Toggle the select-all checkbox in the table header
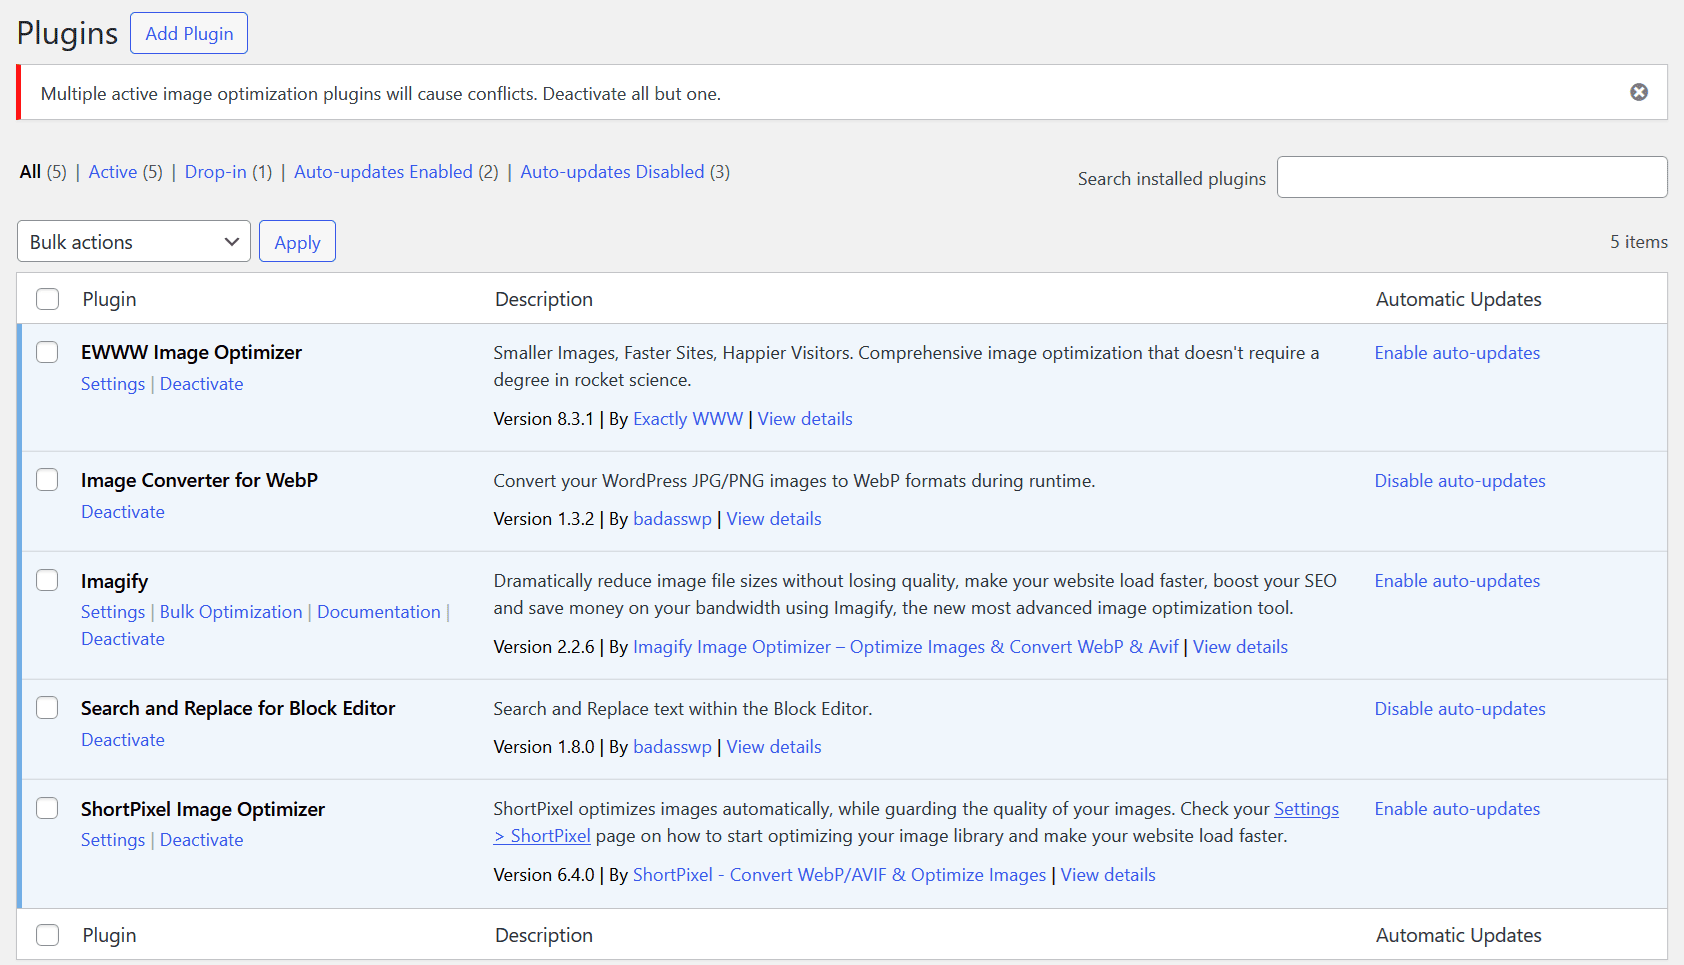 pyautogui.click(x=47, y=299)
